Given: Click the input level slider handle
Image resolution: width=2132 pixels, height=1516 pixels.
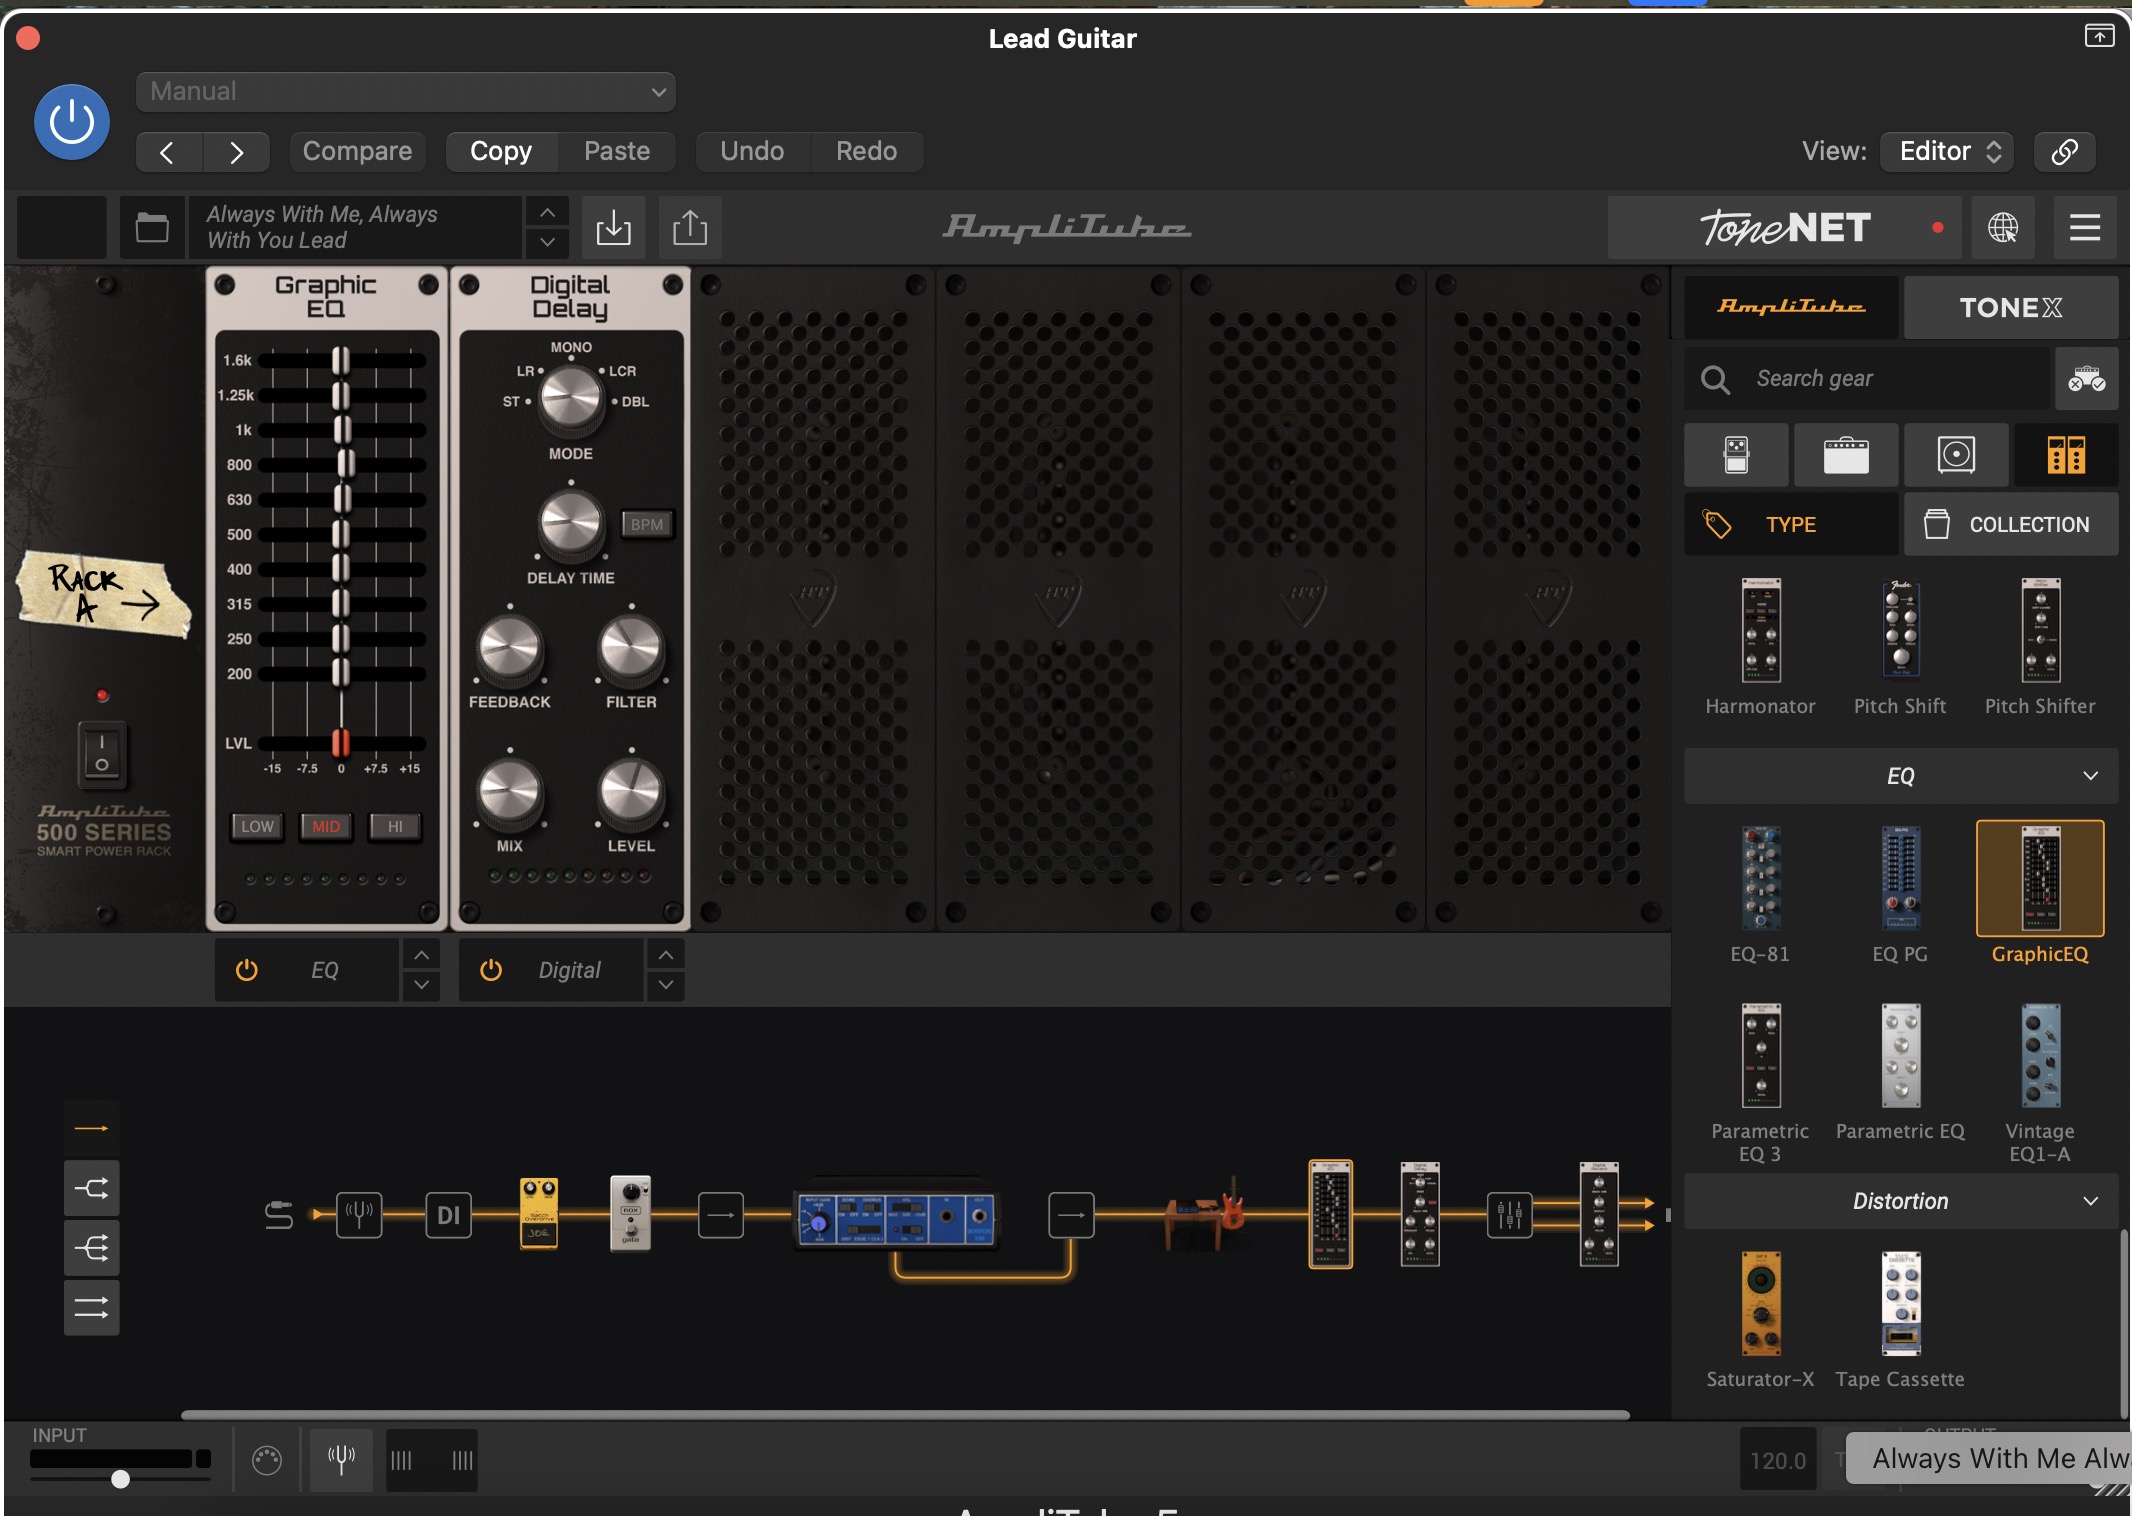Looking at the screenshot, I should click(120, 1479).
